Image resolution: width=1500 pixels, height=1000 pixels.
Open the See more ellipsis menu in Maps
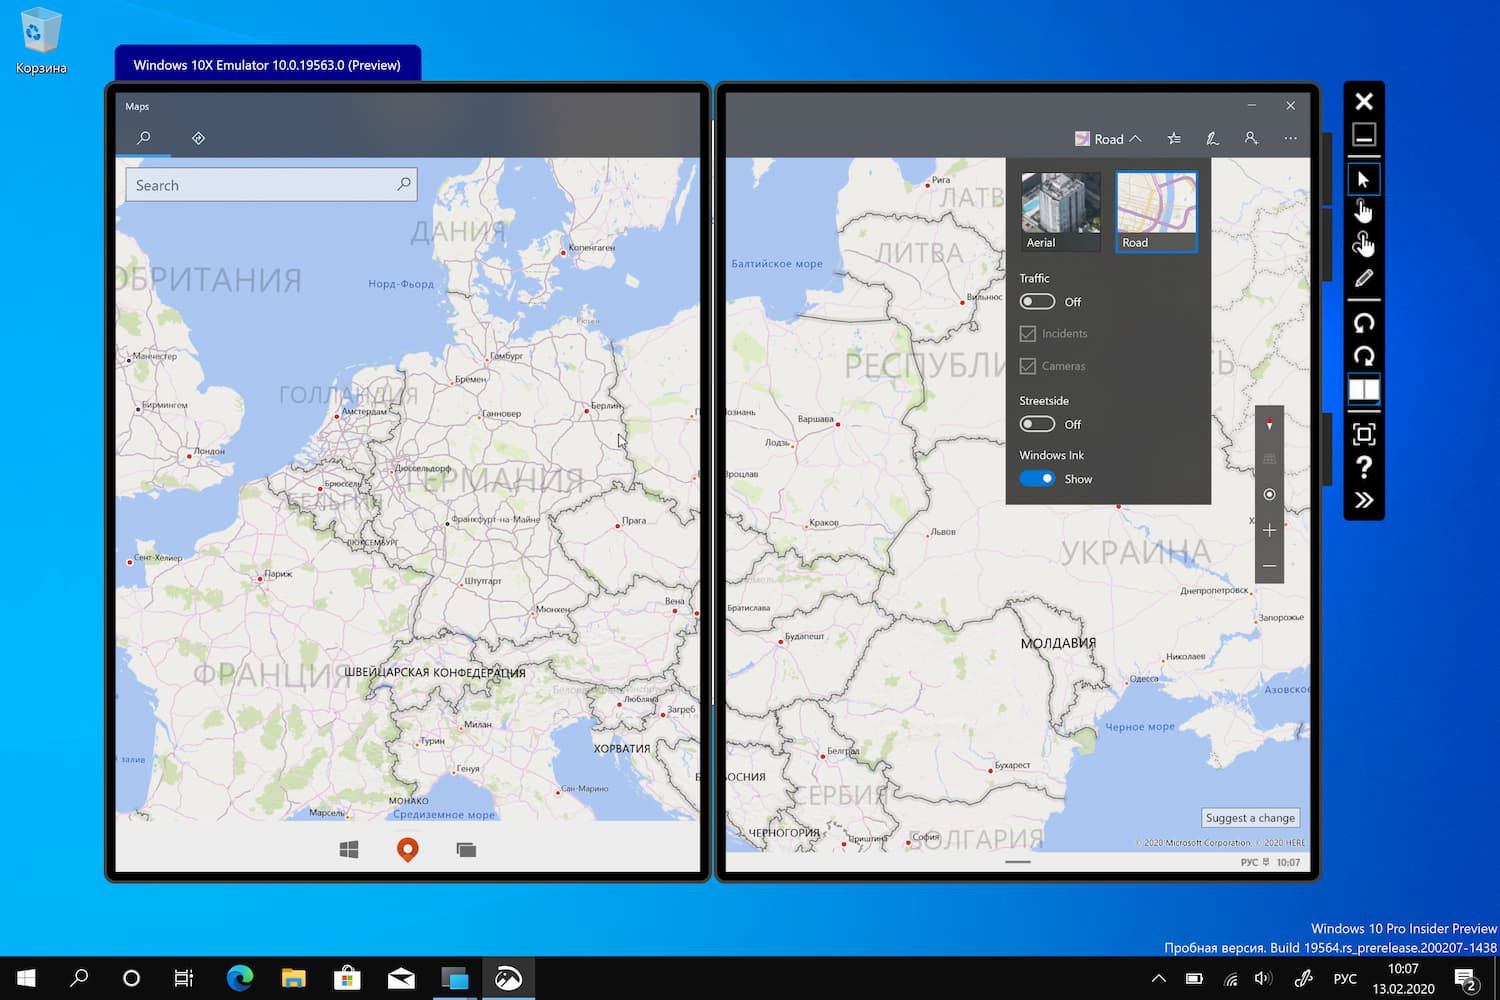pyautogui.click(x=1291, y=138)
